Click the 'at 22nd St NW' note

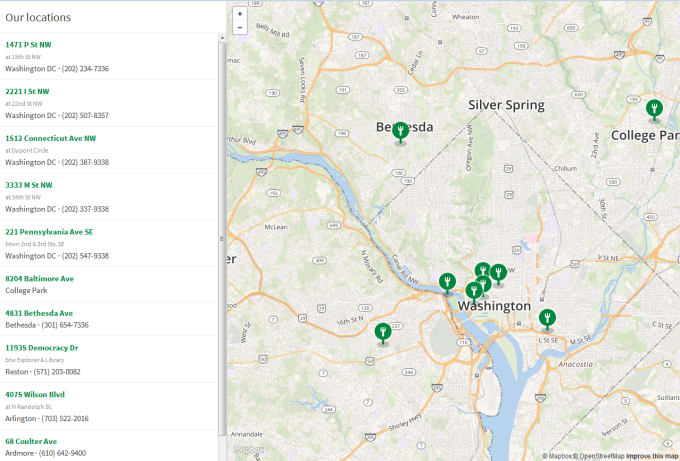[24, 104]
